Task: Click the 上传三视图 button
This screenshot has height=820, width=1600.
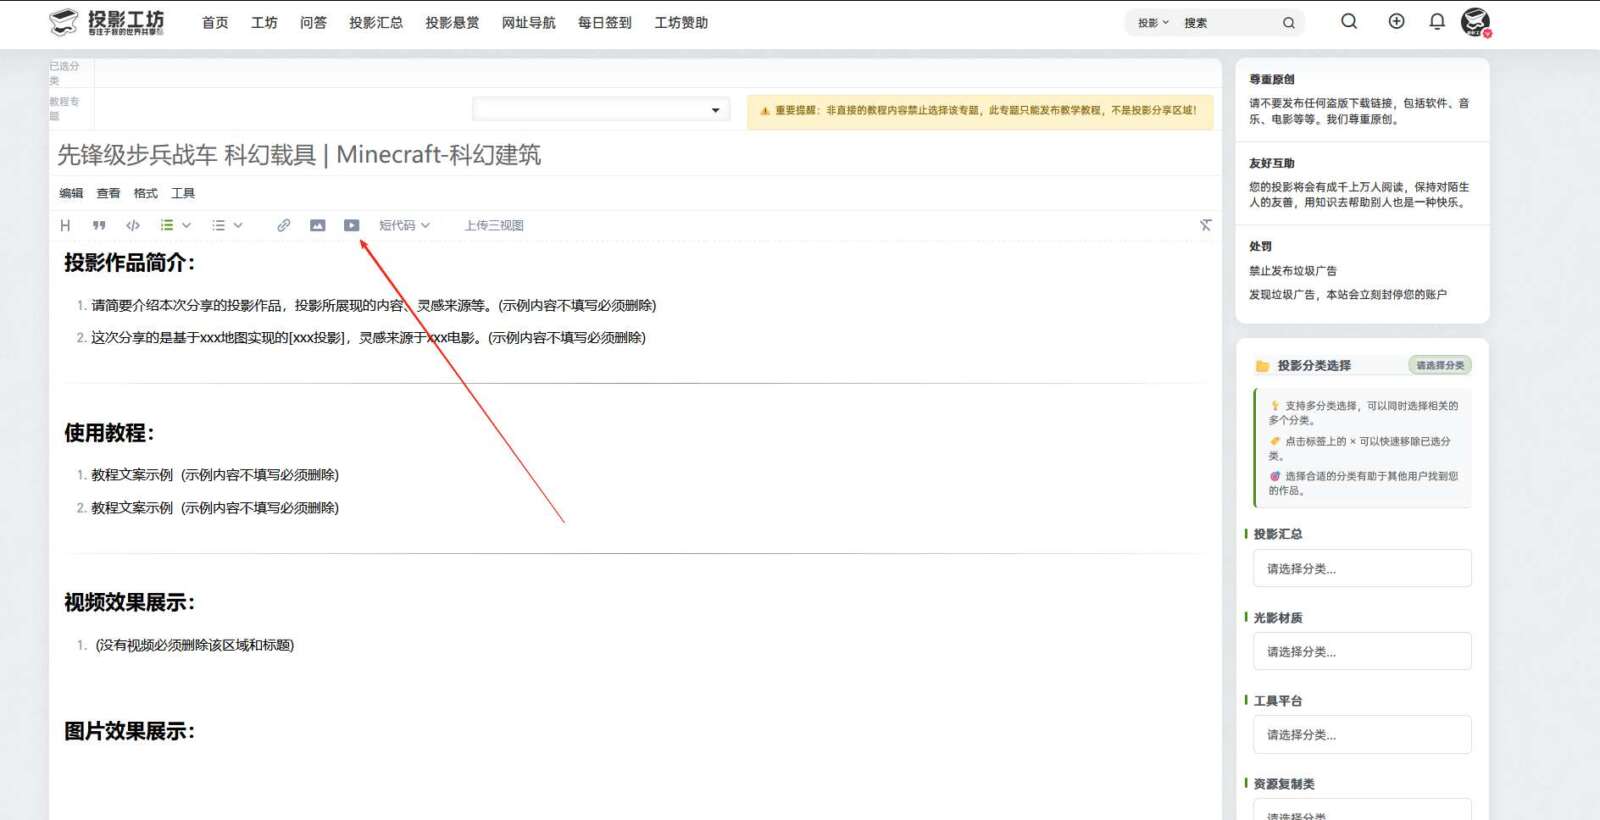Action: coord(494,225)
